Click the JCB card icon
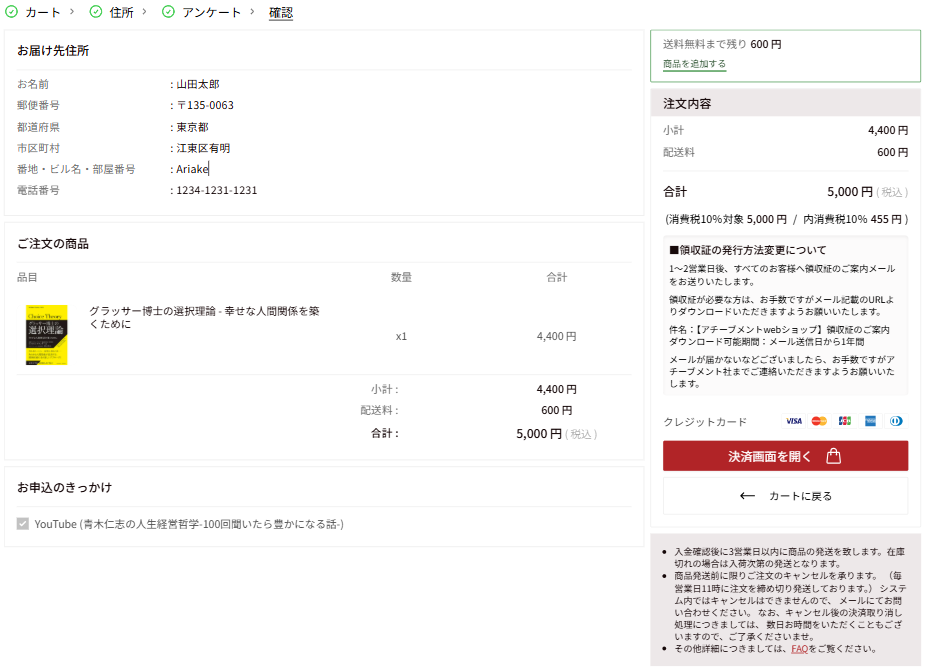The height and width of the screenshot is (669, 925). (845, 421)
